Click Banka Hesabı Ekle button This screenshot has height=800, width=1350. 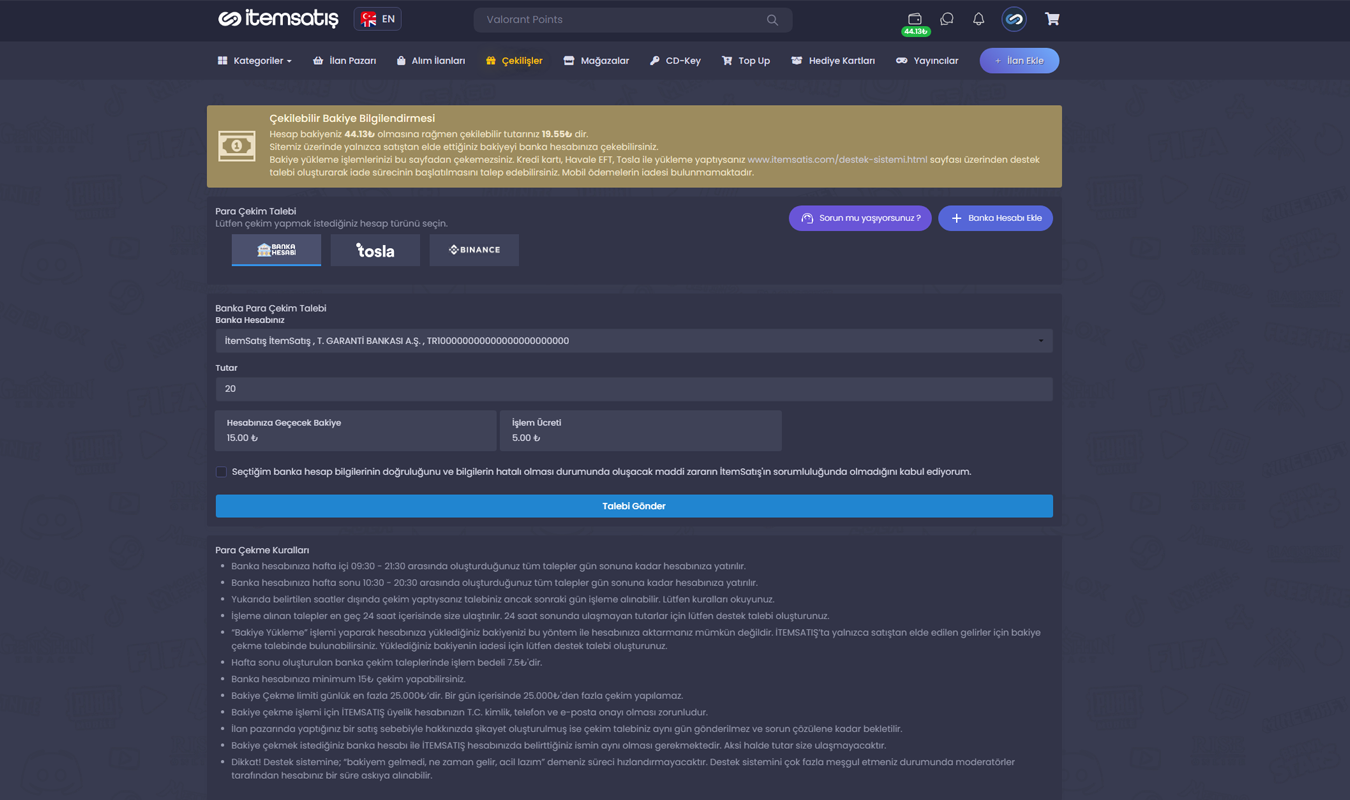pyautogui.click(x=995, y=218)
